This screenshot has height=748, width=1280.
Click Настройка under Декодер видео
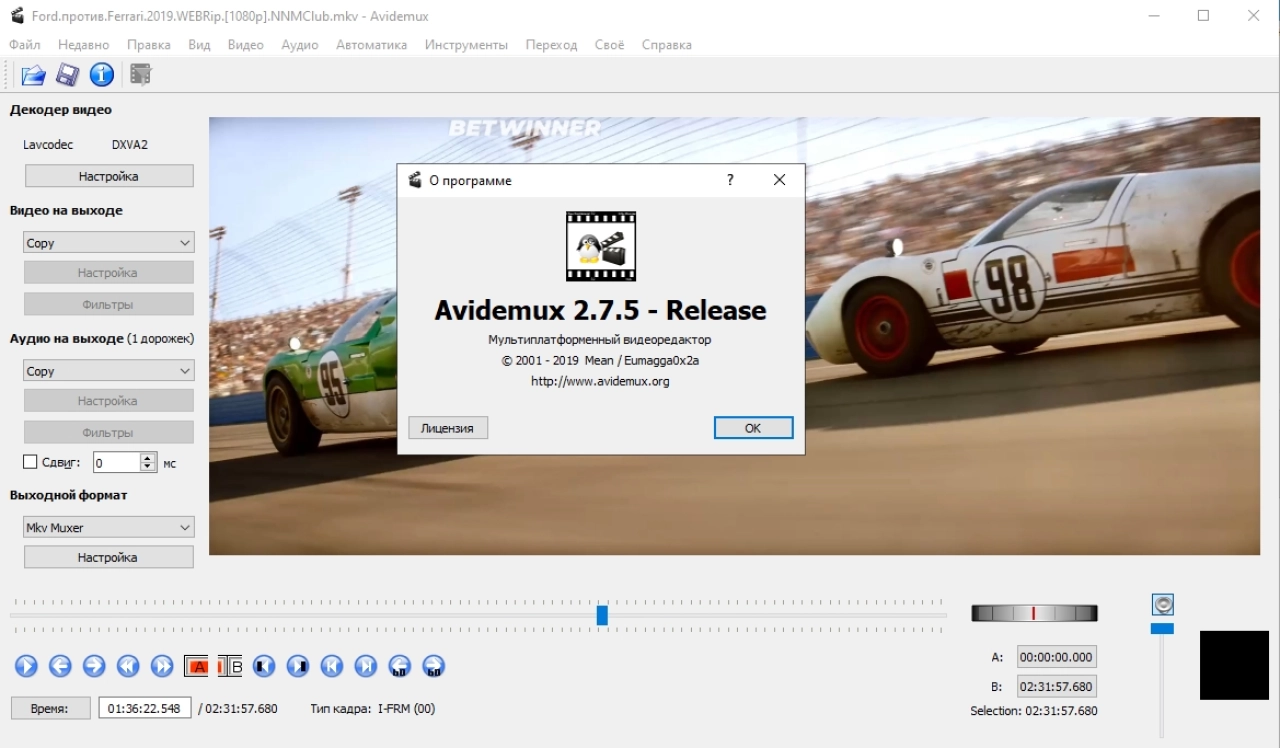click(x=109, y=176)
